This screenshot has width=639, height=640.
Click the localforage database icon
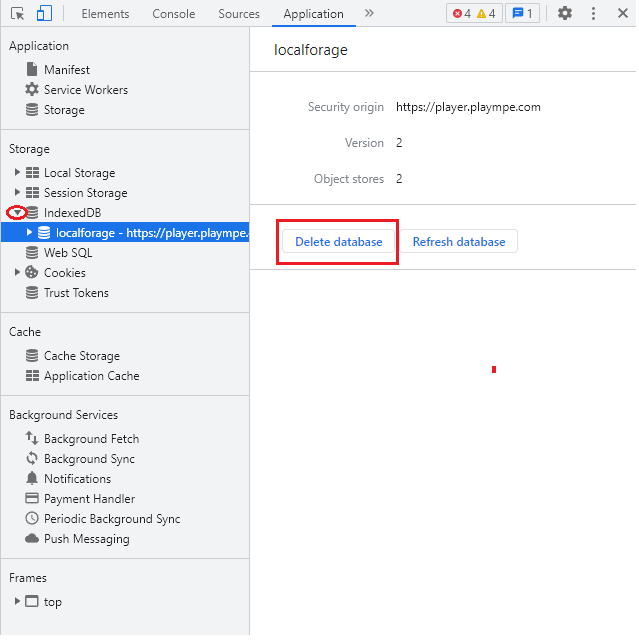click(x=44, y=233)
